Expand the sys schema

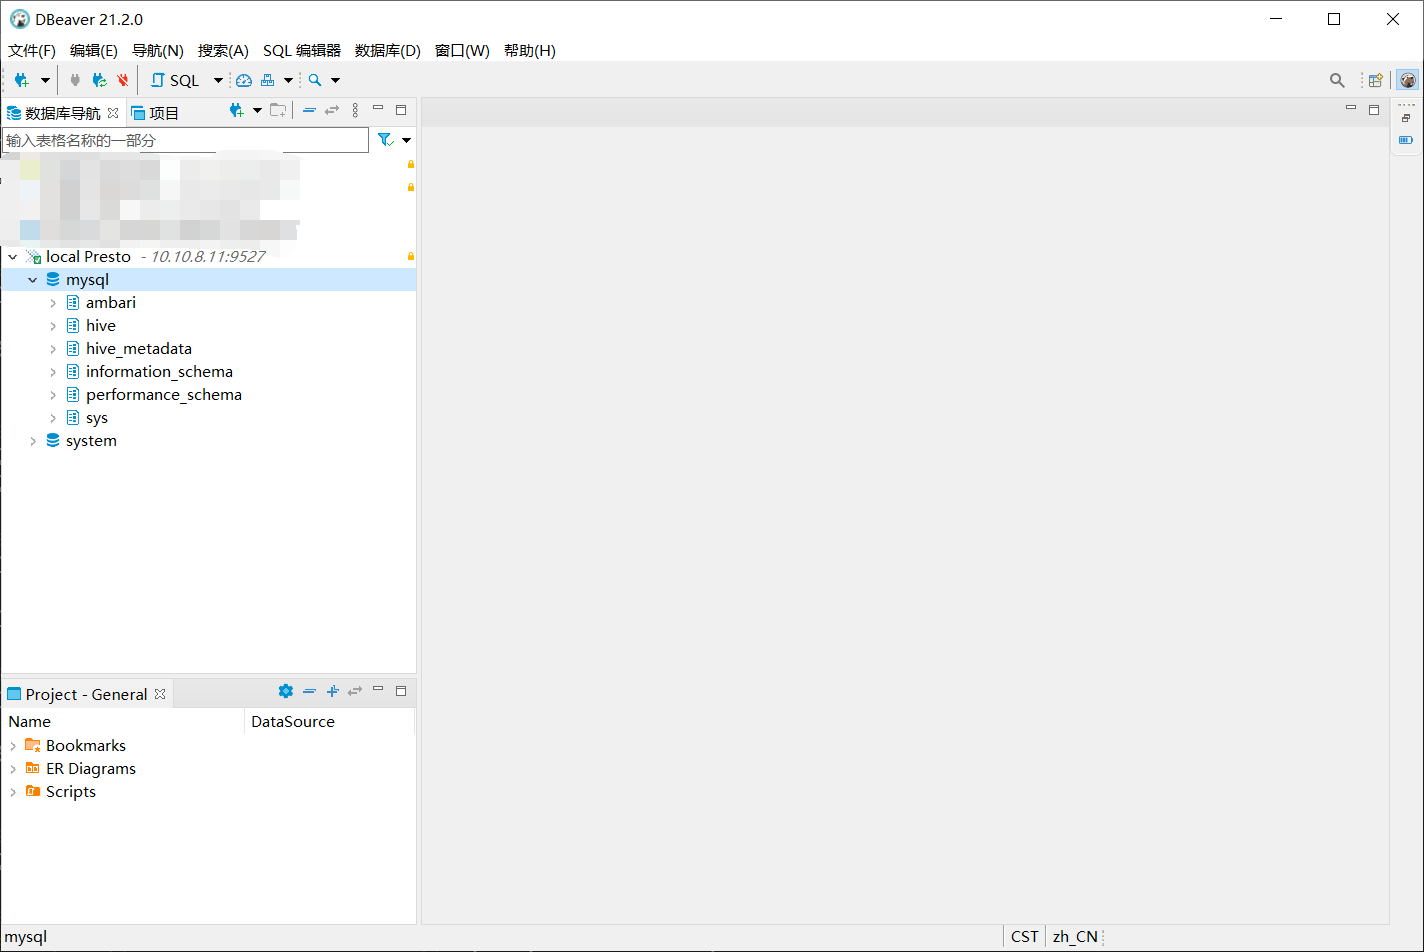click(53, 418)
